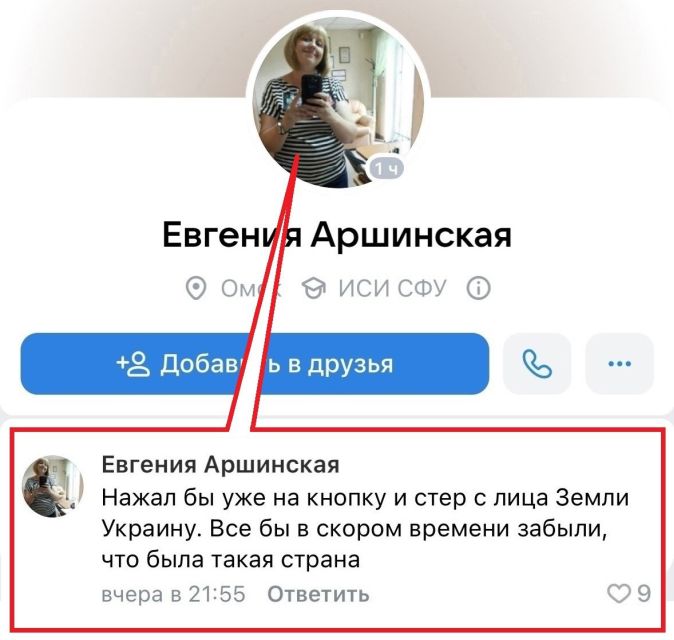Tap the graduation cap education icon
The height and width of the screenshot is (640, 674).
click(x=314, y=288)
